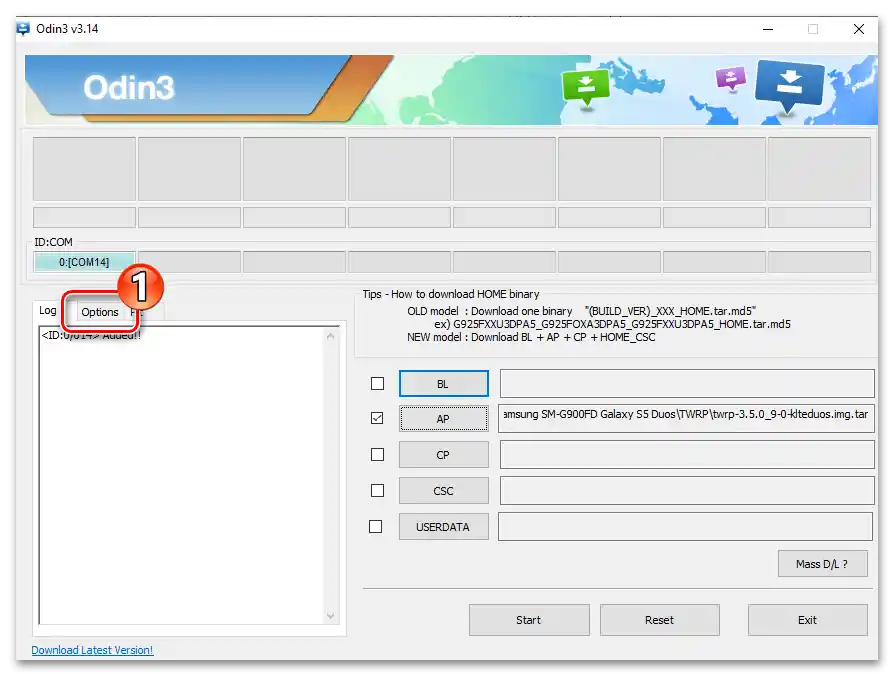
Task: Click the 0:[COM14] port indicator
Action: 84,262
